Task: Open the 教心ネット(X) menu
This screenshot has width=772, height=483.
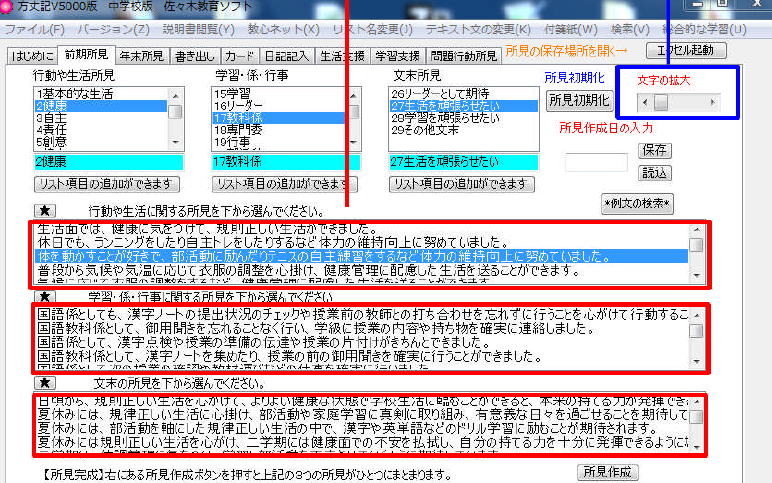Action: (284, 30)
